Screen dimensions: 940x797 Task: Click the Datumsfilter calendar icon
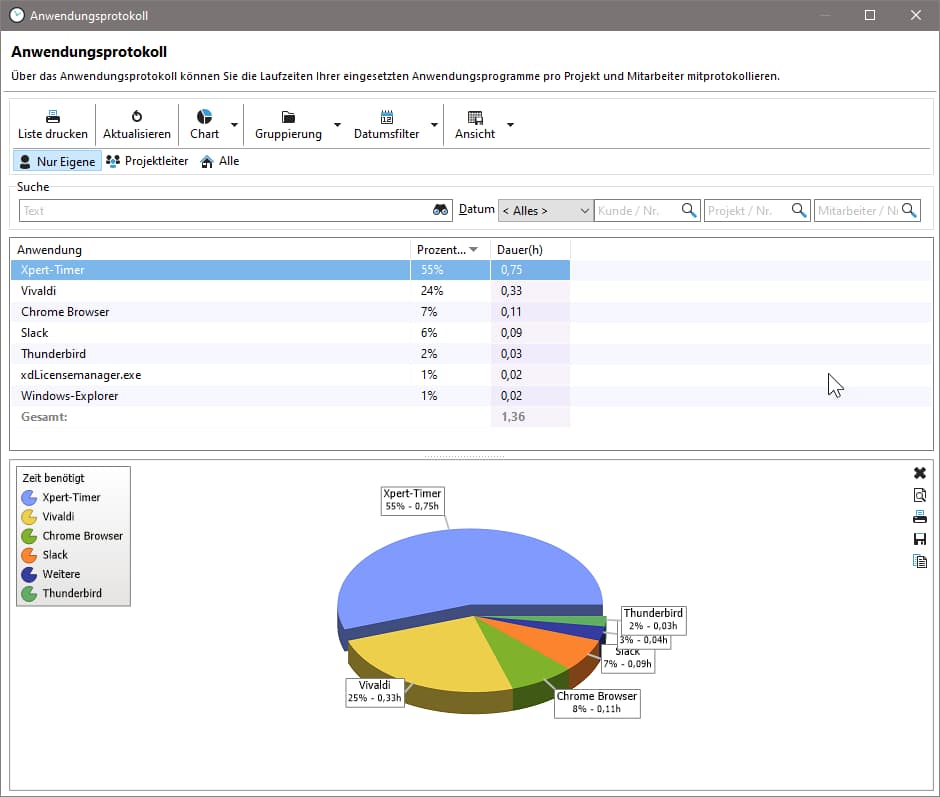coord(387,117)
